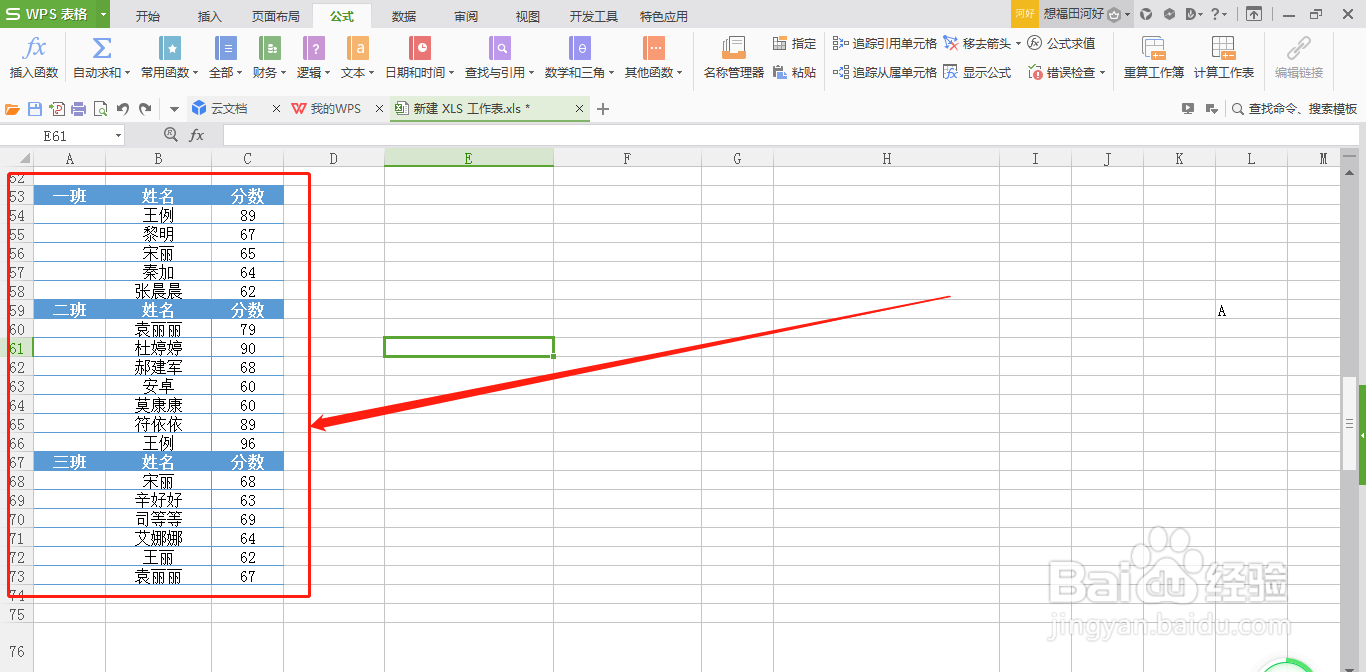Click into the formula bar input field

pyautogui.click(x=790, y=135)
